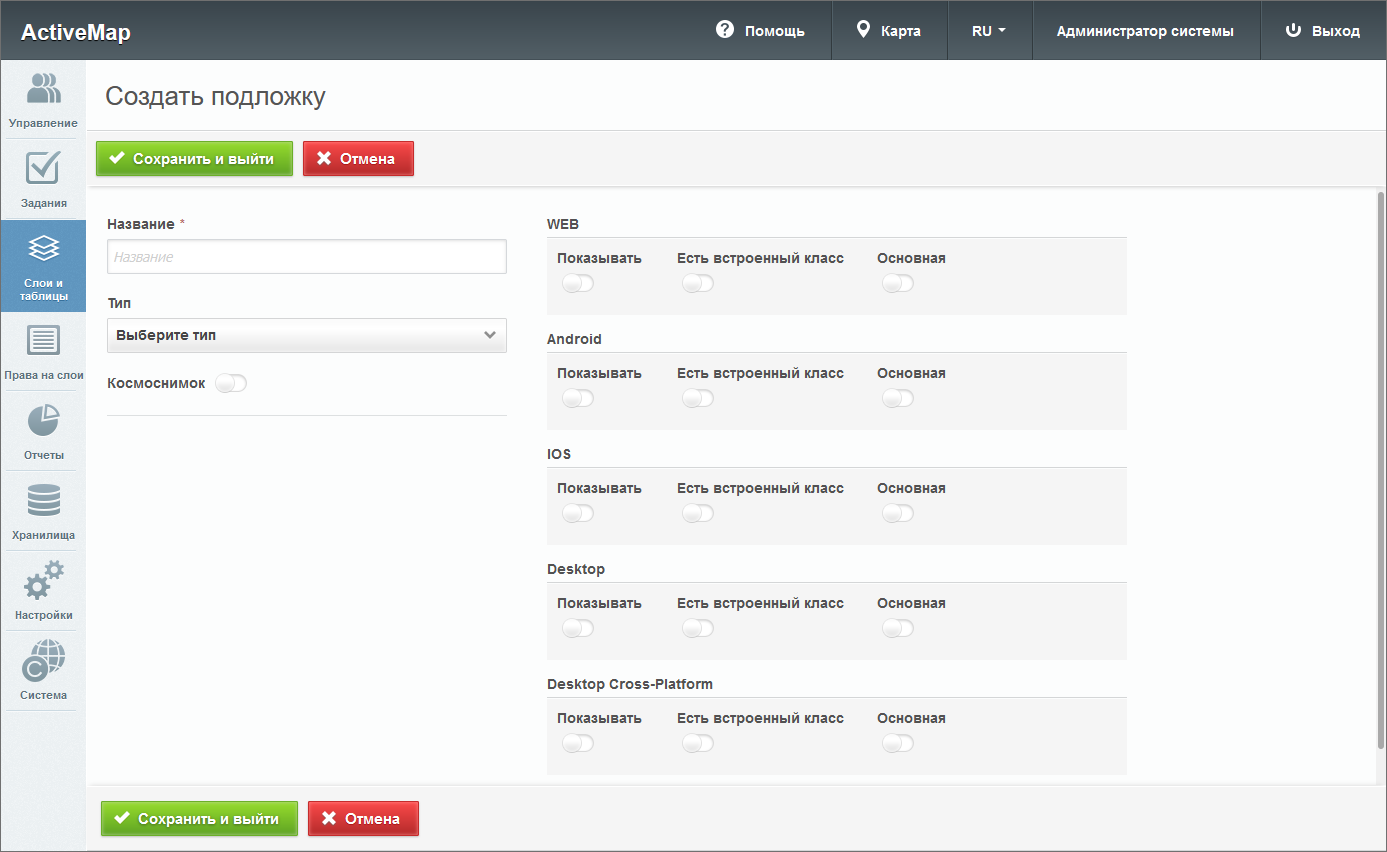Screen dimensions: 1387x852
Task: Toggle Есть встроенный класс under IOS
Action: (697, 514)
